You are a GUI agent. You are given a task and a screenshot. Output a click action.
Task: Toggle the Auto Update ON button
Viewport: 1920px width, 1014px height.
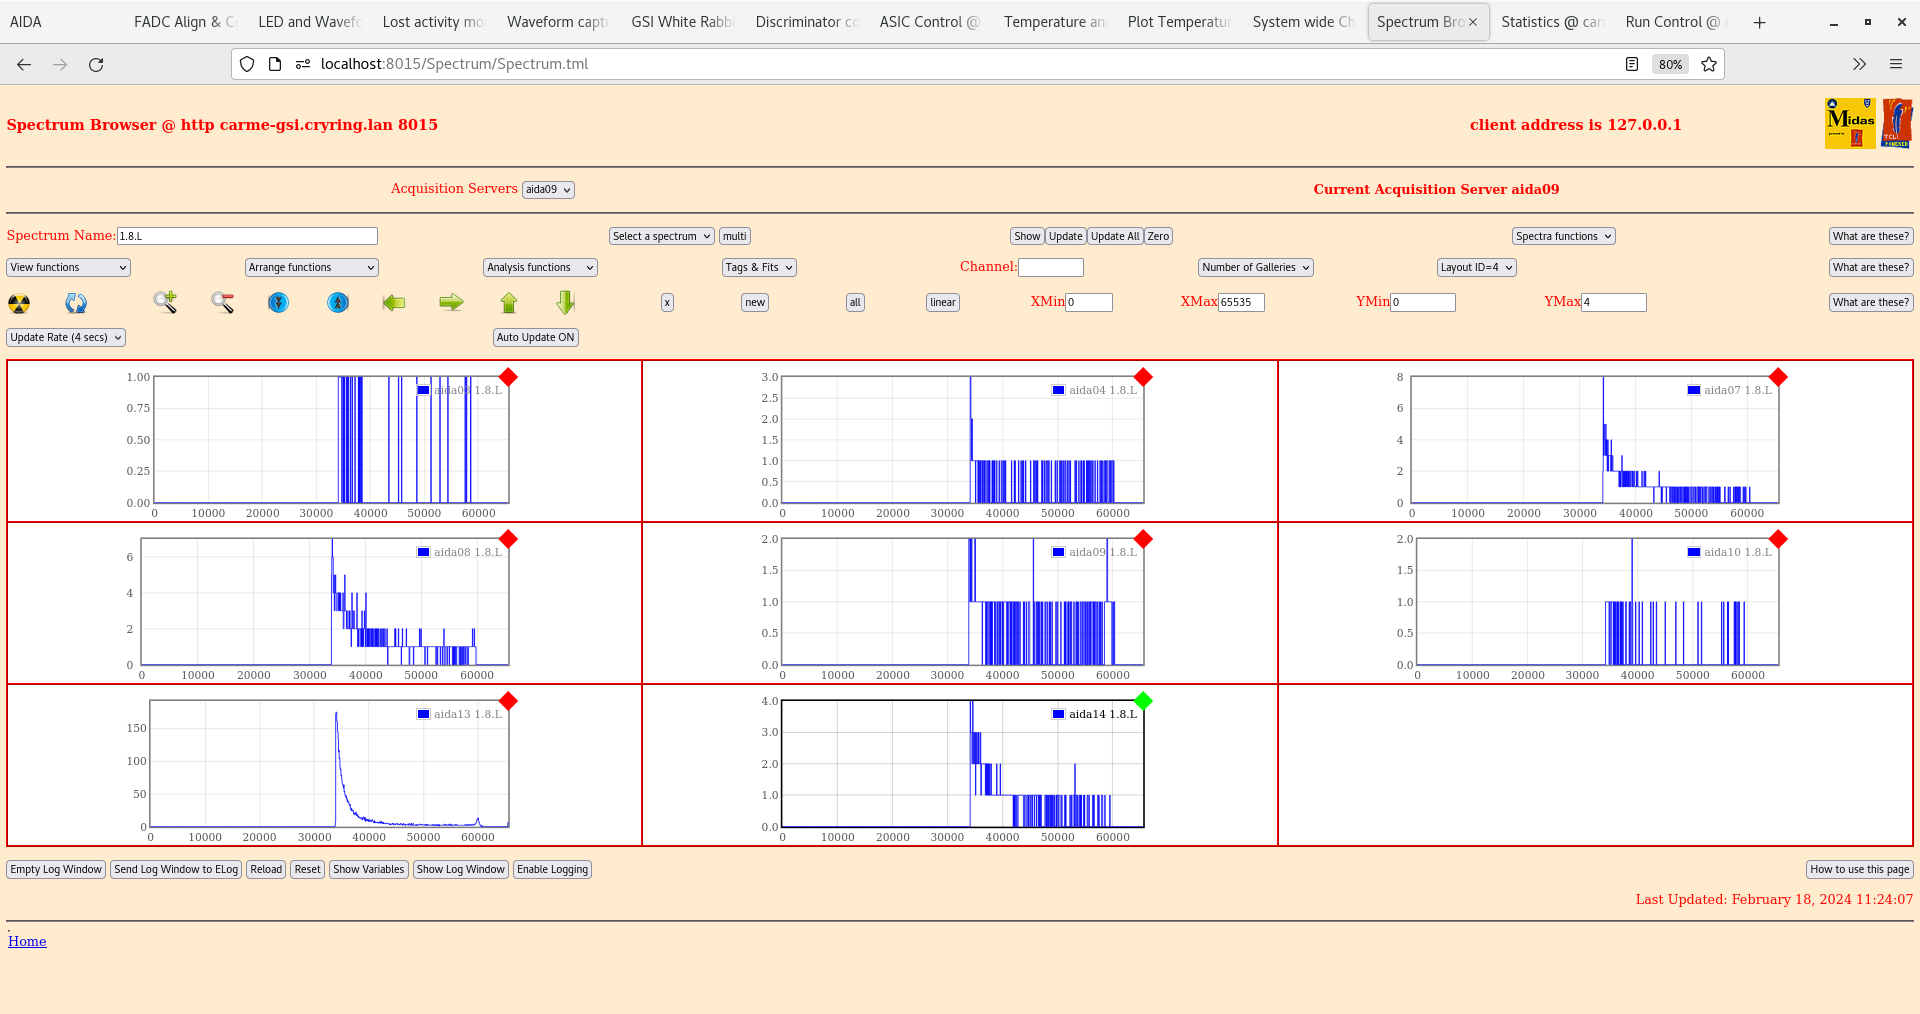(x=535, y=338)
